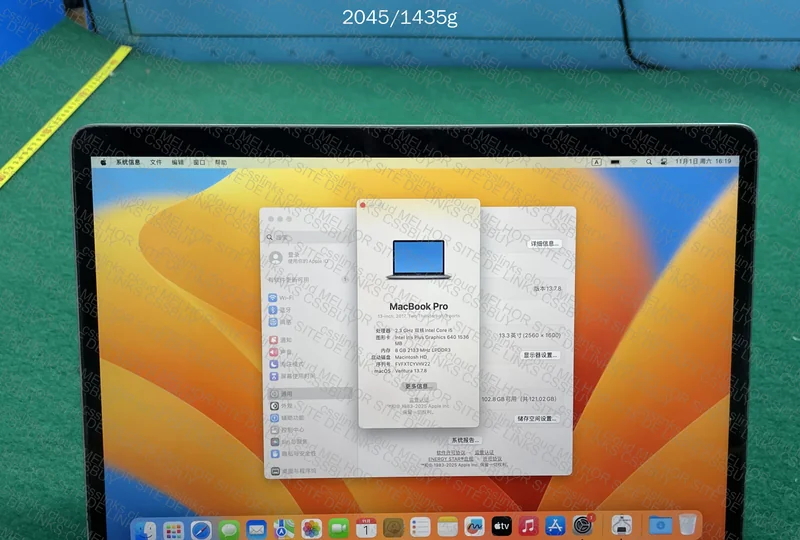
Task: Click the search field in the System Settings sidebar
Action: (x=310, y=237)
